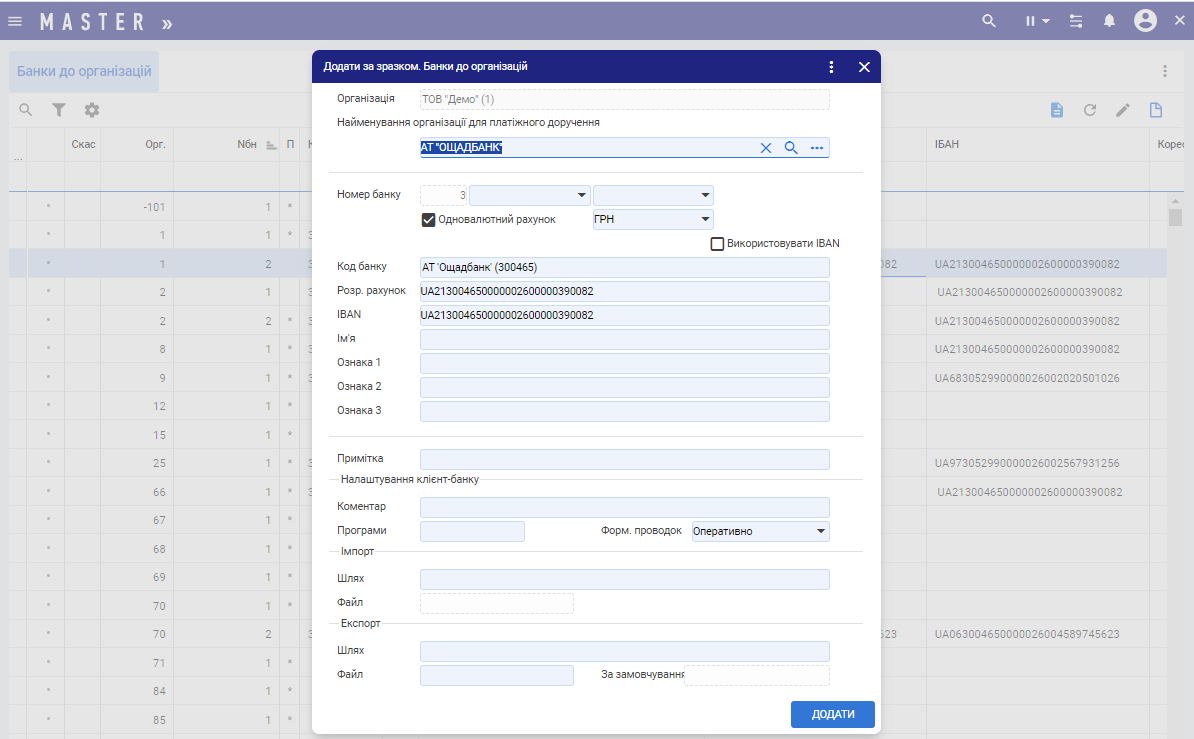Clear the organization name field with X icon
This screenshot has height=739, width=1194.
766,148
